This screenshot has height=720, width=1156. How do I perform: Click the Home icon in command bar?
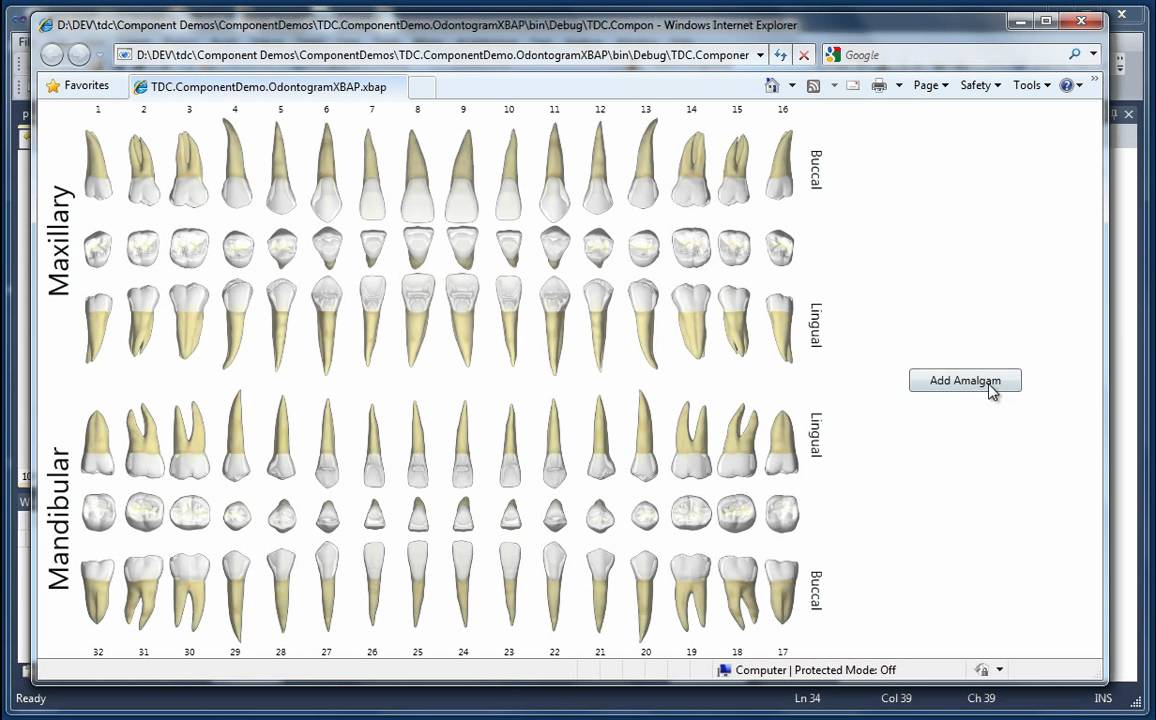(x=772, y=85)
